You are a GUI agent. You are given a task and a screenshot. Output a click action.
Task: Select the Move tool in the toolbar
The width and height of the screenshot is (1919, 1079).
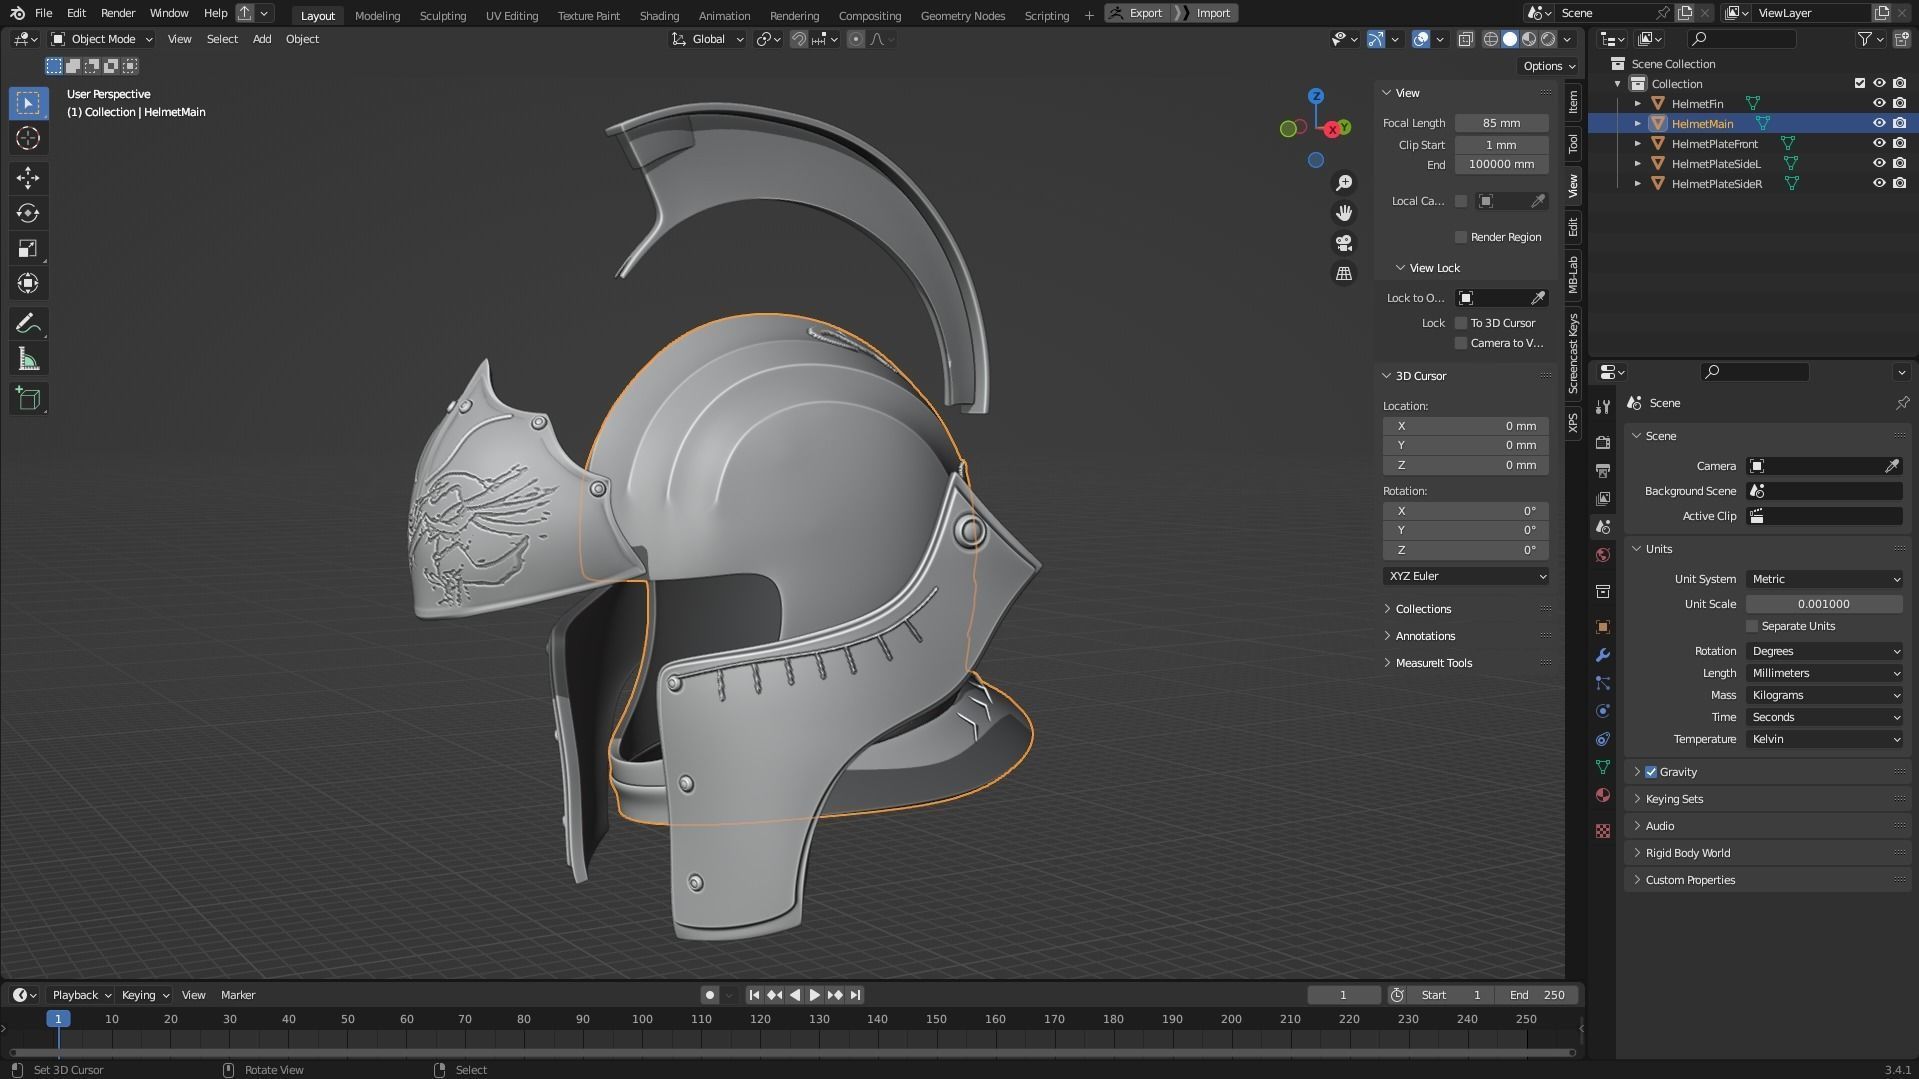pyautogui.click(x=28, y=178)
